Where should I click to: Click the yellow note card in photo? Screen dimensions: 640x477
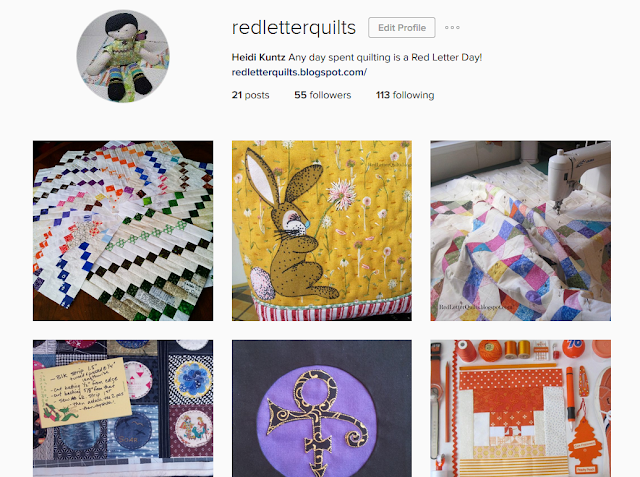[x=83, y=393]
